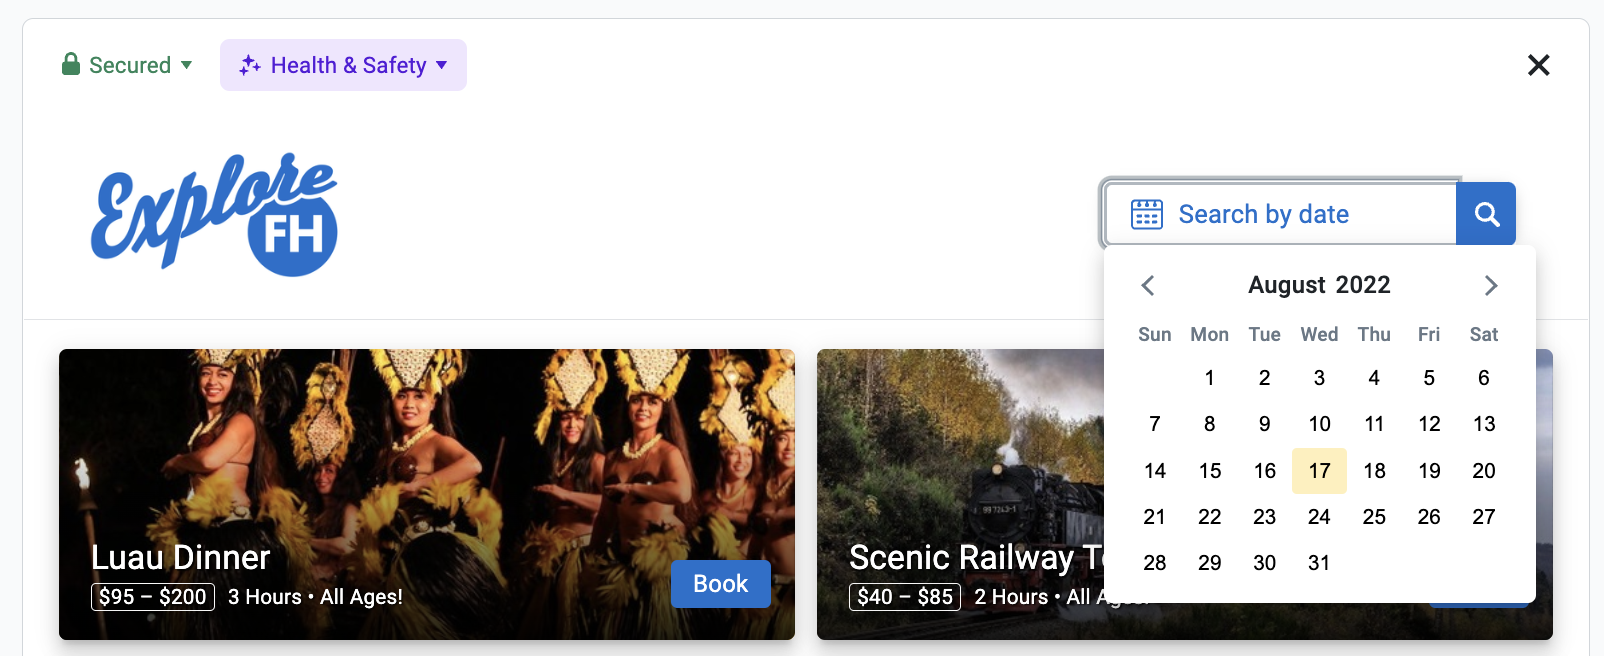
Task: Select Sunday August 28
Action: (1154, 563)
